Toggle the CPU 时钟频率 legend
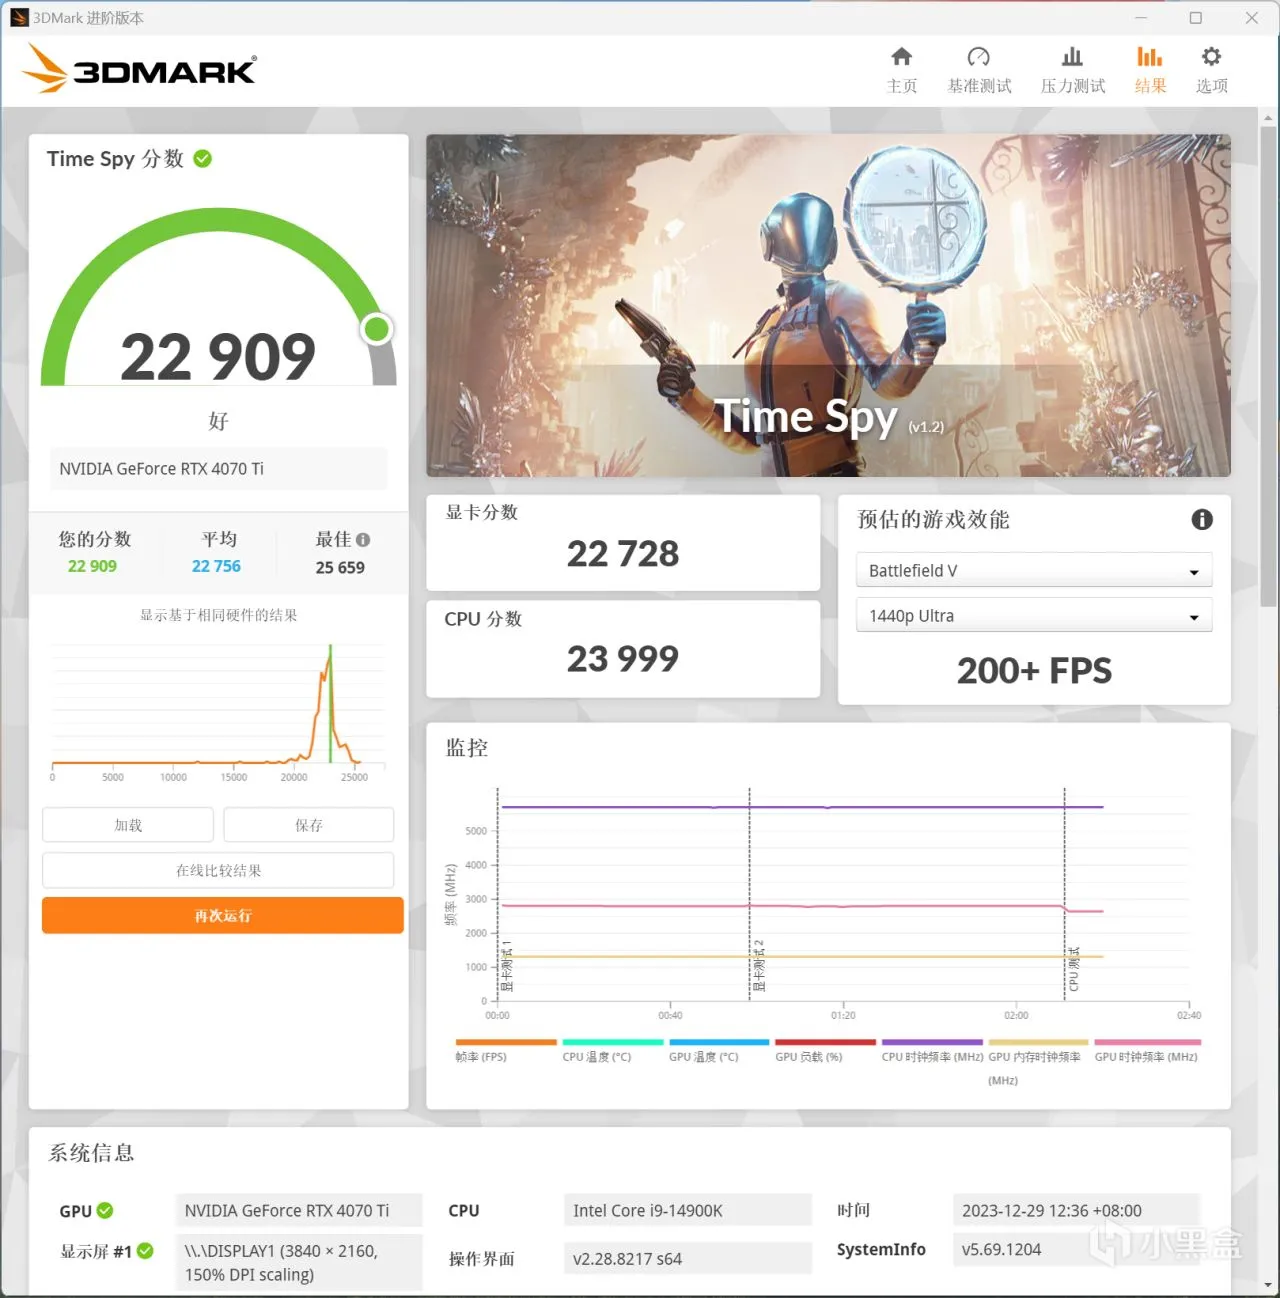Image resolution: width=1280 pixels, height=1298 pixels. [932, 1050]
